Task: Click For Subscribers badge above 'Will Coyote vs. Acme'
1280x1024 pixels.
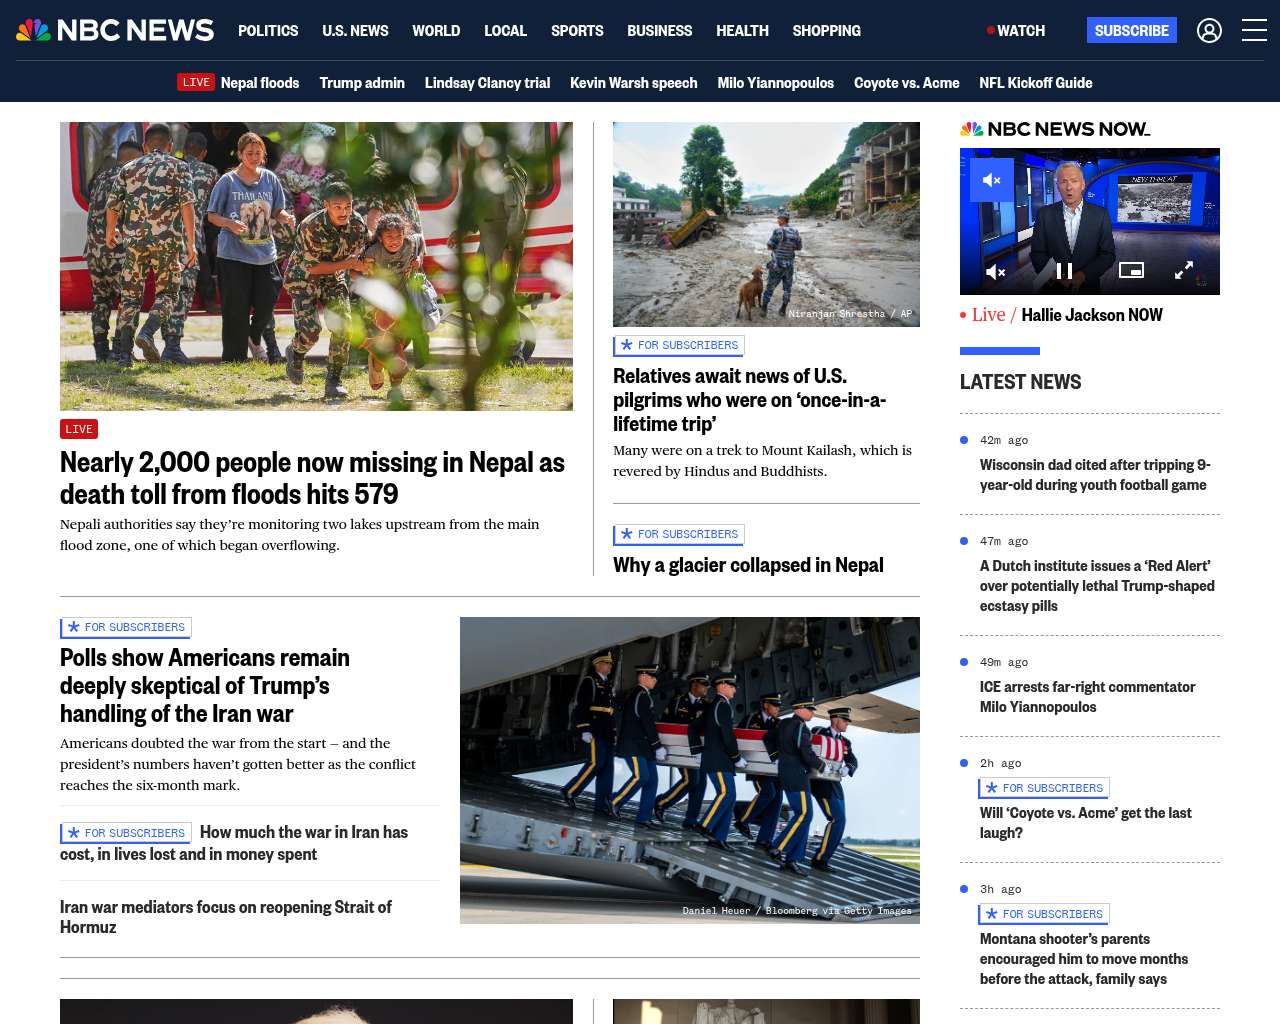Action: (x=1044, y=788)
